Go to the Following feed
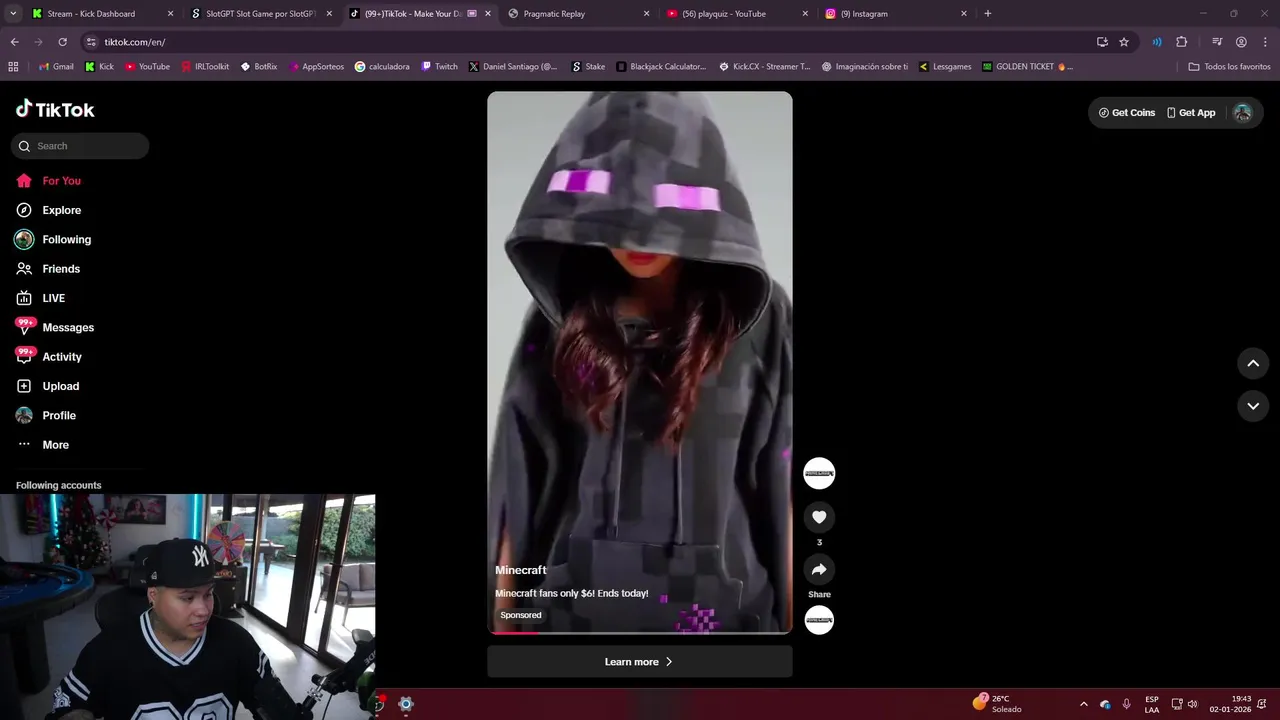Screen dimensions: 1280x720 pyautogui.click(x=66, y=240)
